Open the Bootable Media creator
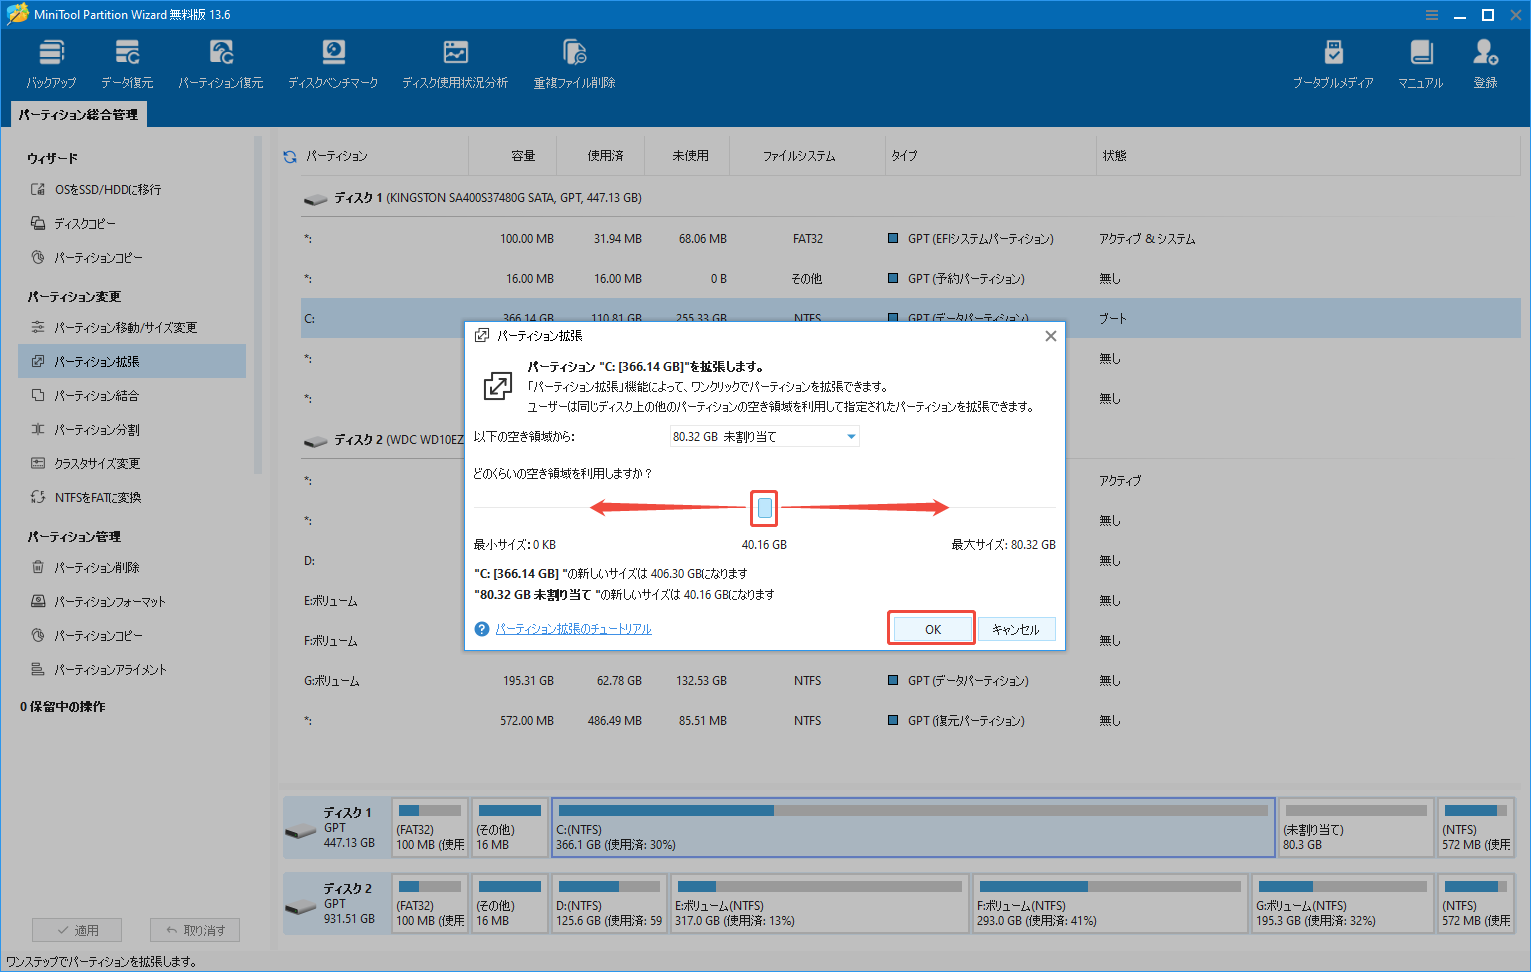Screen dimensions: 1531x972 pos(1334,63)
